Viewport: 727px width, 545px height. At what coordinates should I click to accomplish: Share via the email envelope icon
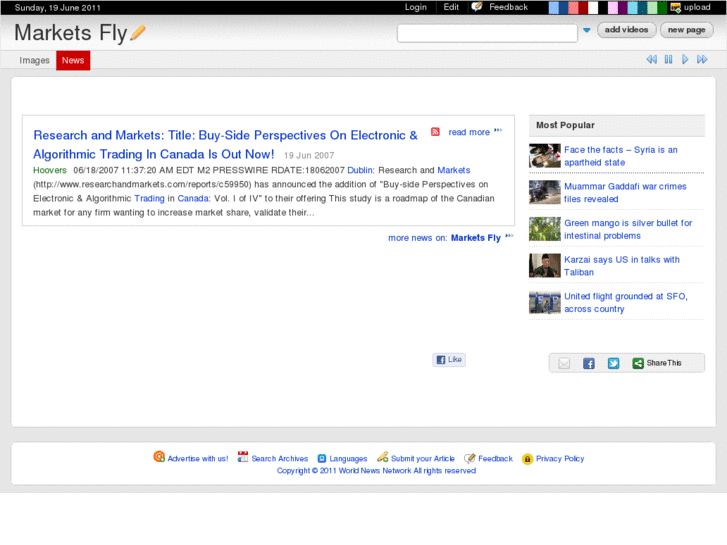pos(564,363)
